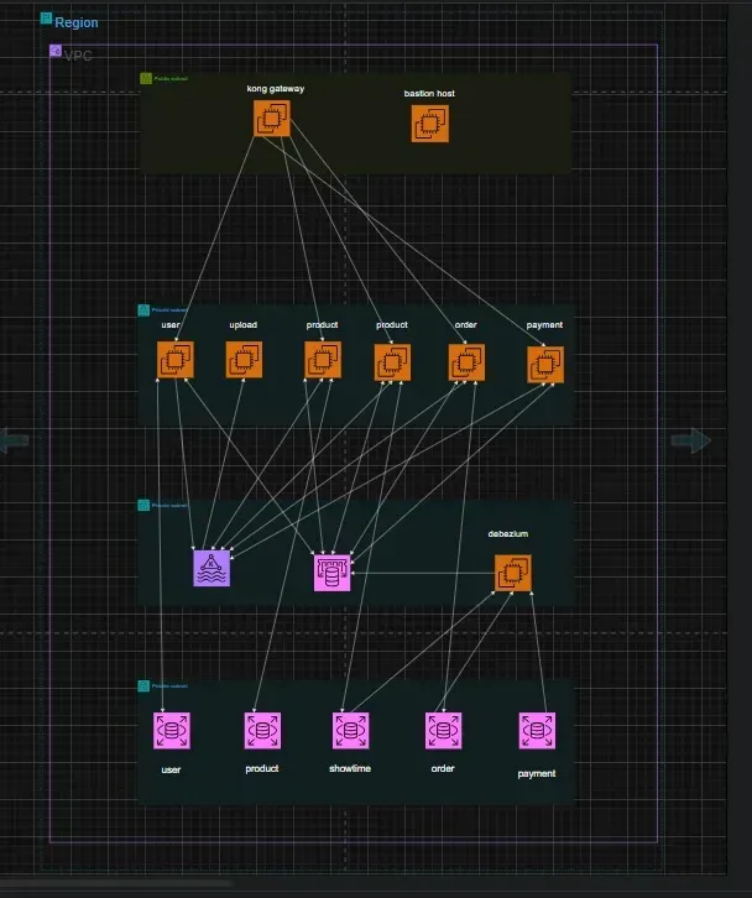Click the "user" label above the EC2 instance
The width and height of the screenshot is (753, 899).
171,325
